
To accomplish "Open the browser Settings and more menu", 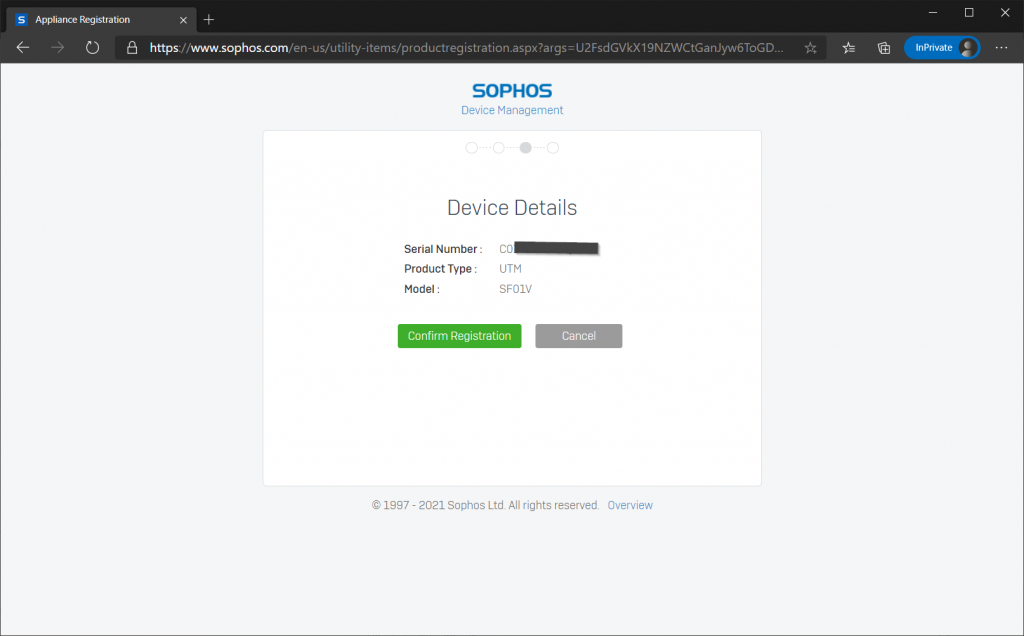I will coord(1001,48).
